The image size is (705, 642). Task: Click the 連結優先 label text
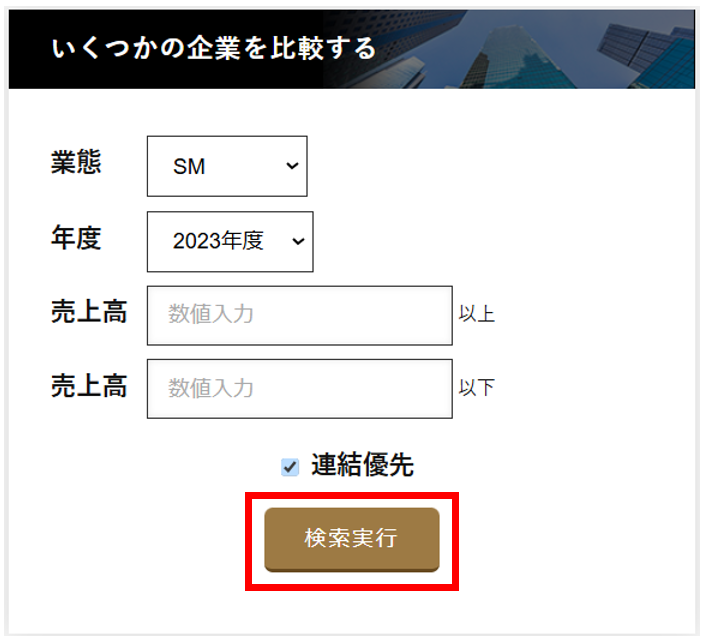coord(362,465)
